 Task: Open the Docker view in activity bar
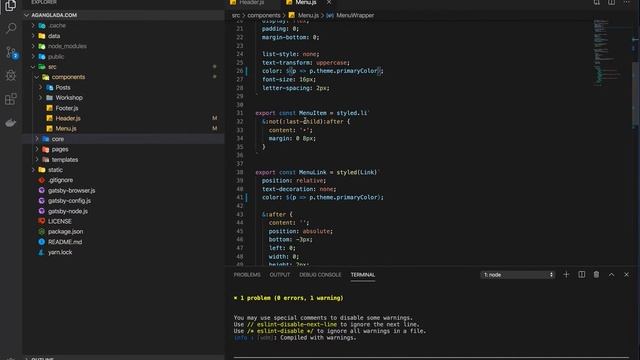tap(11, 122)
